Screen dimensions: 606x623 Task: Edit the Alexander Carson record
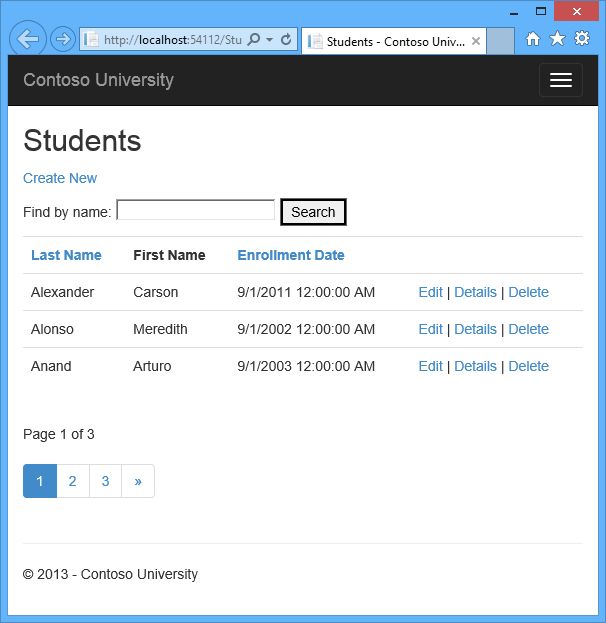point(430,292)
